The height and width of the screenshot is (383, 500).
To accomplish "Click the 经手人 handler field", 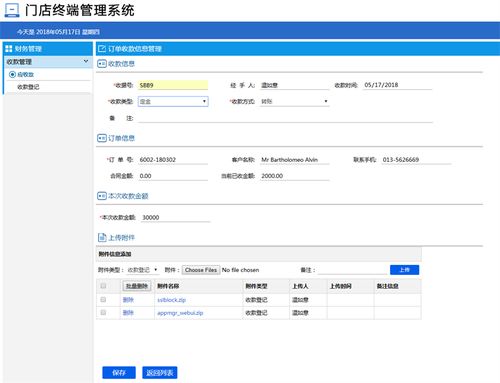I will point(295,85).
